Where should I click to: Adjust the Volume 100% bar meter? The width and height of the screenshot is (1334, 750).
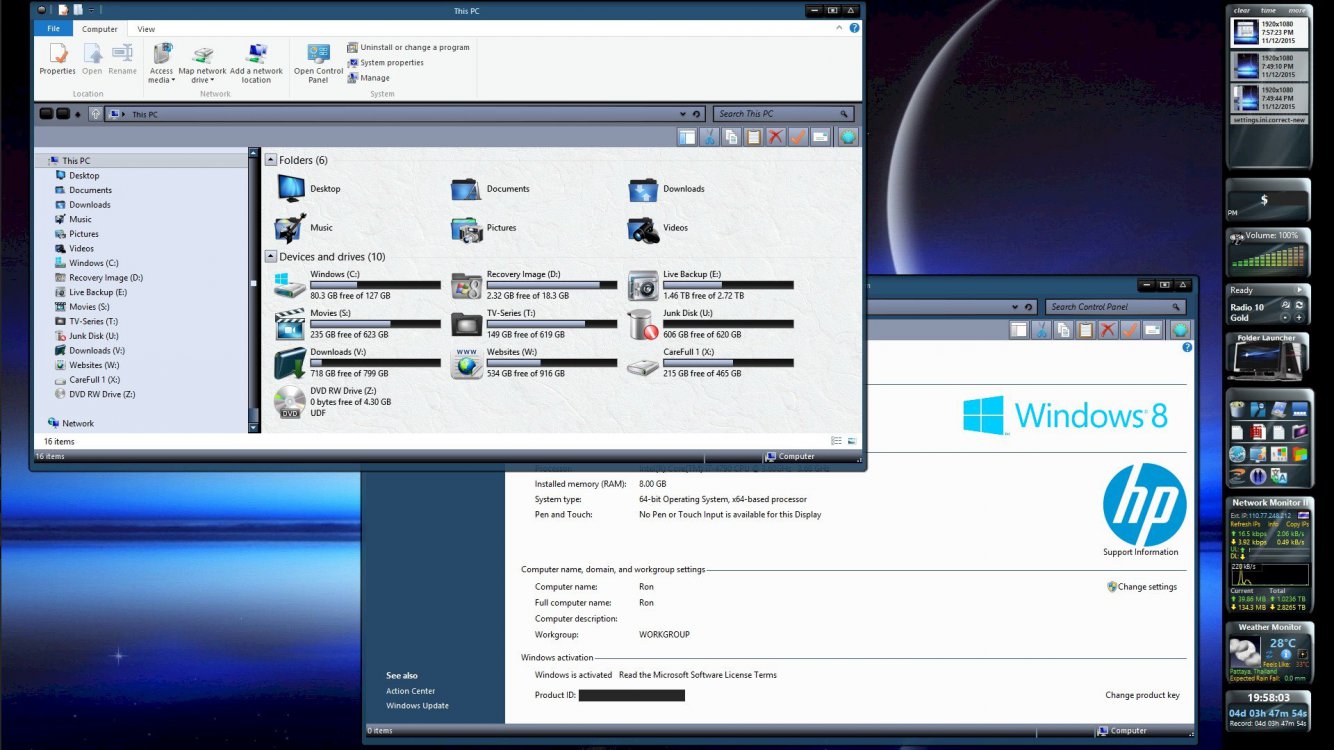coord(1270,257)
